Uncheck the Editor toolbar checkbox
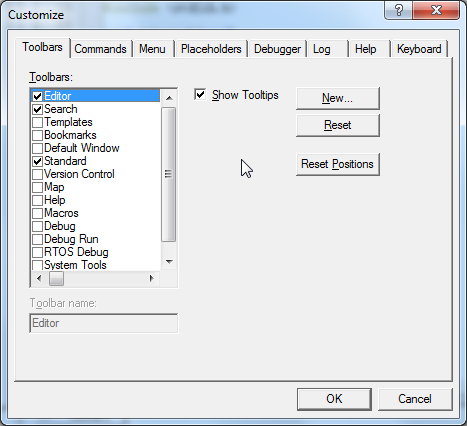Screen dimensions: 467x426 coord(37,96)
